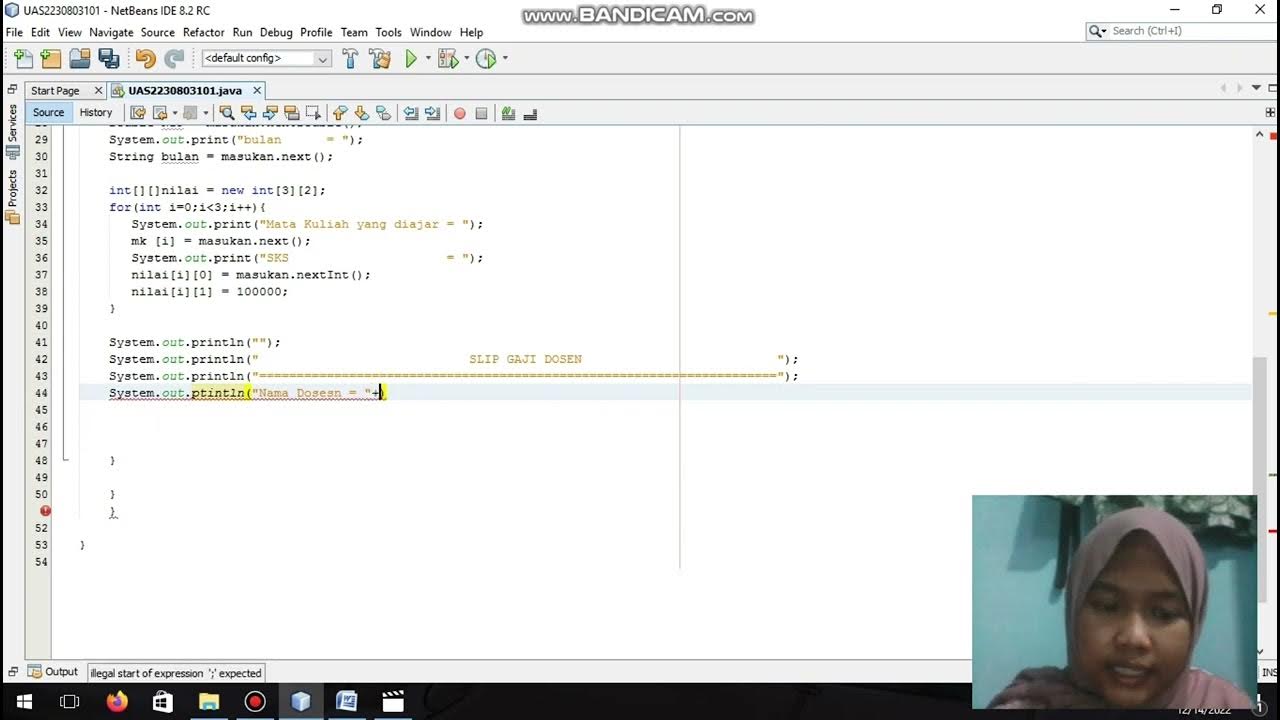Click the New Project toolbar icon

click(x=51, y=59)
